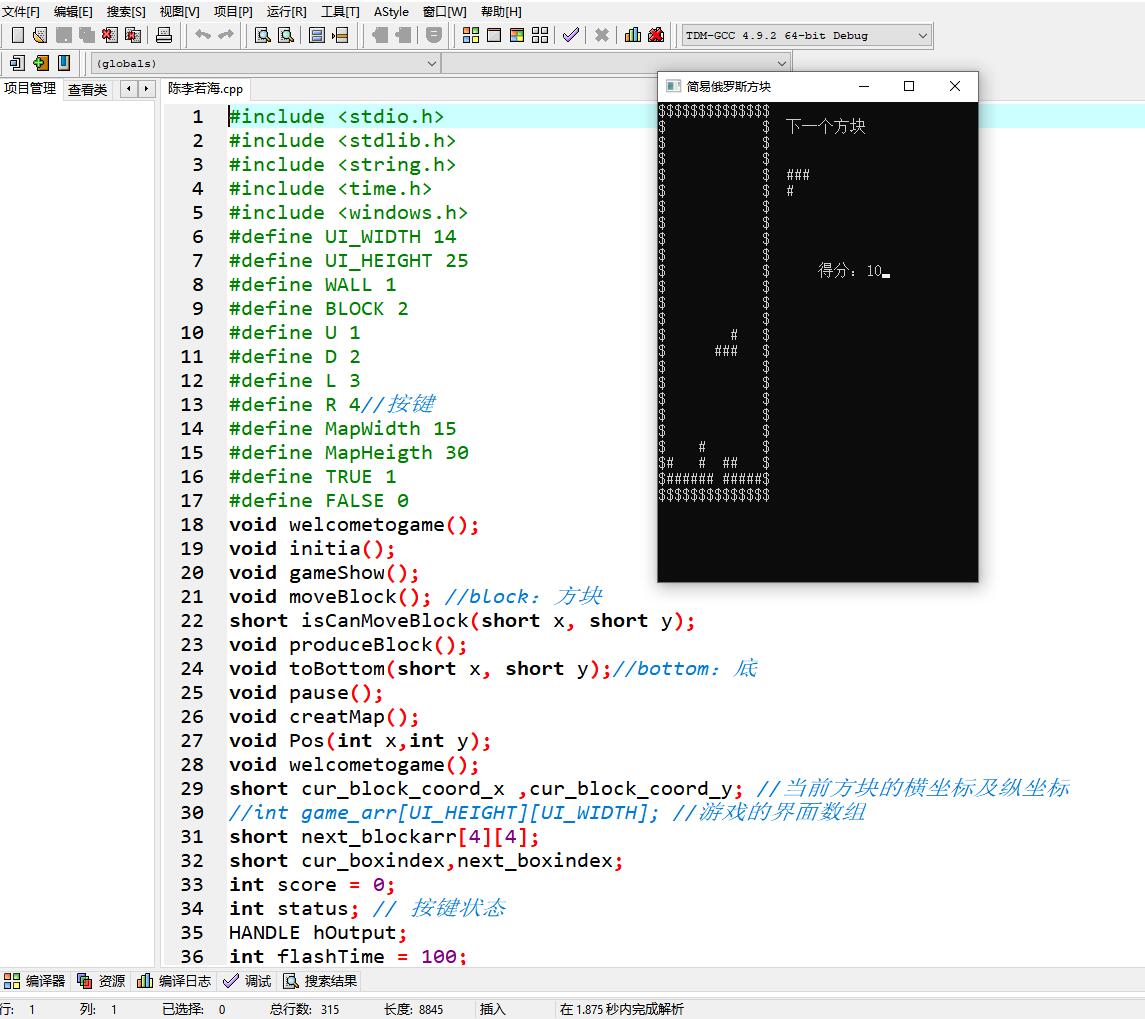
Task: Open the empty function list dropdown
Action: tap(615, 63)
